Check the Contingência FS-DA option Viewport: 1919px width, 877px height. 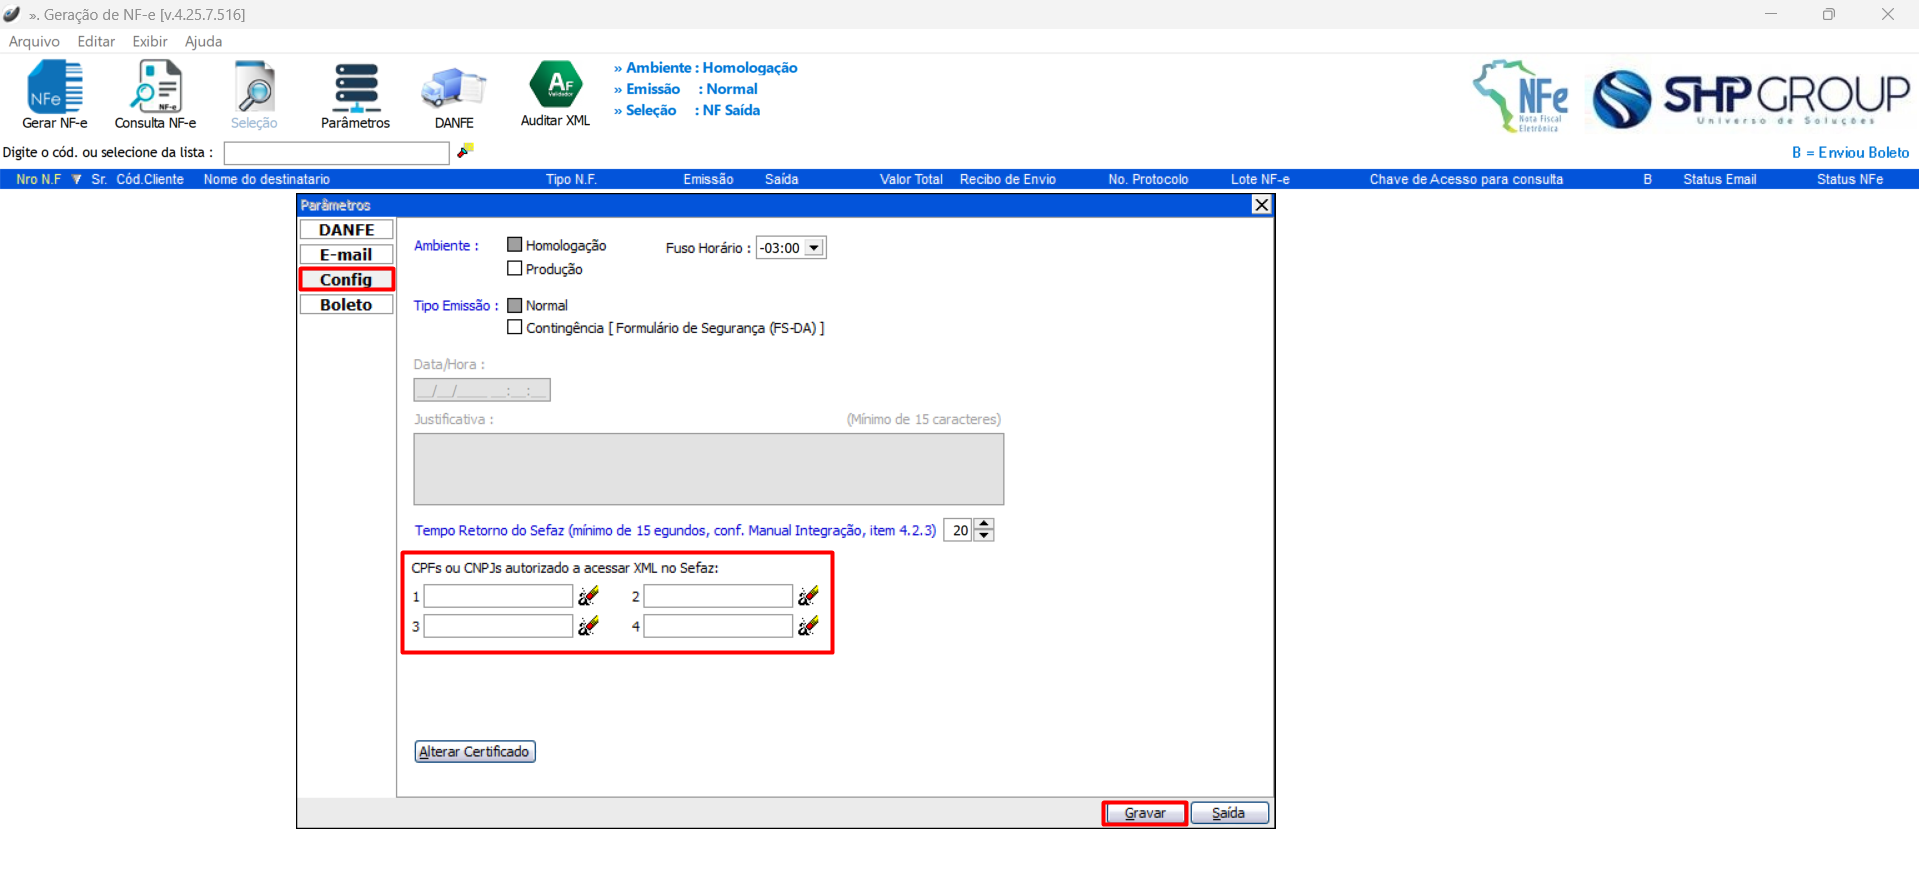(515, 328)
